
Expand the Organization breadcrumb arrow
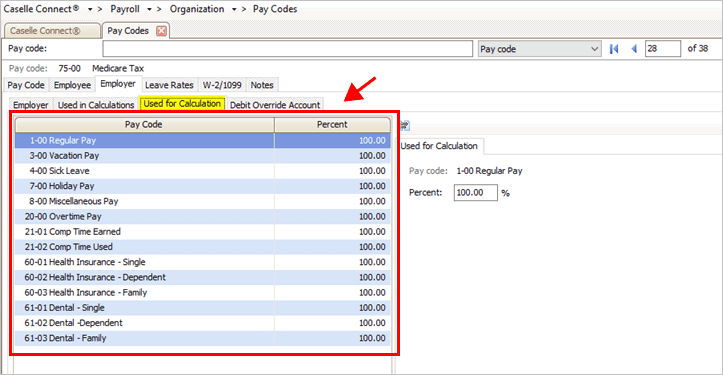[234, 9]
